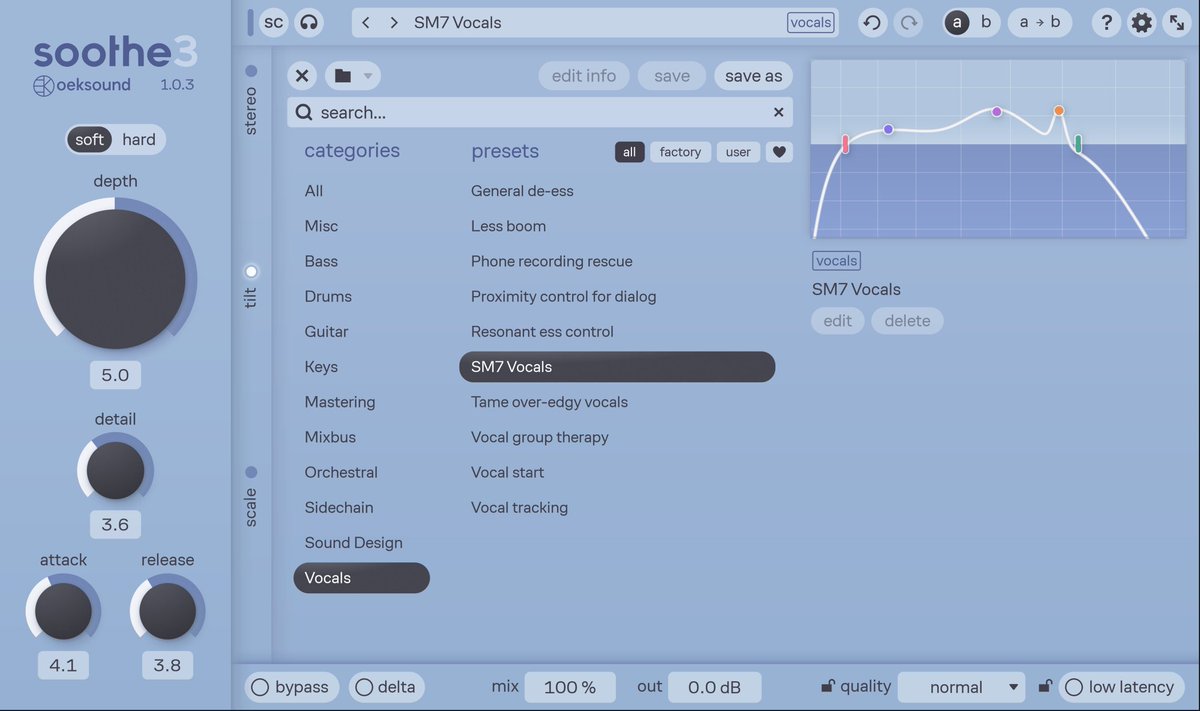Select the orange band node
1200x711 pixels.
pyautogui.click(x=1058, y=111)
